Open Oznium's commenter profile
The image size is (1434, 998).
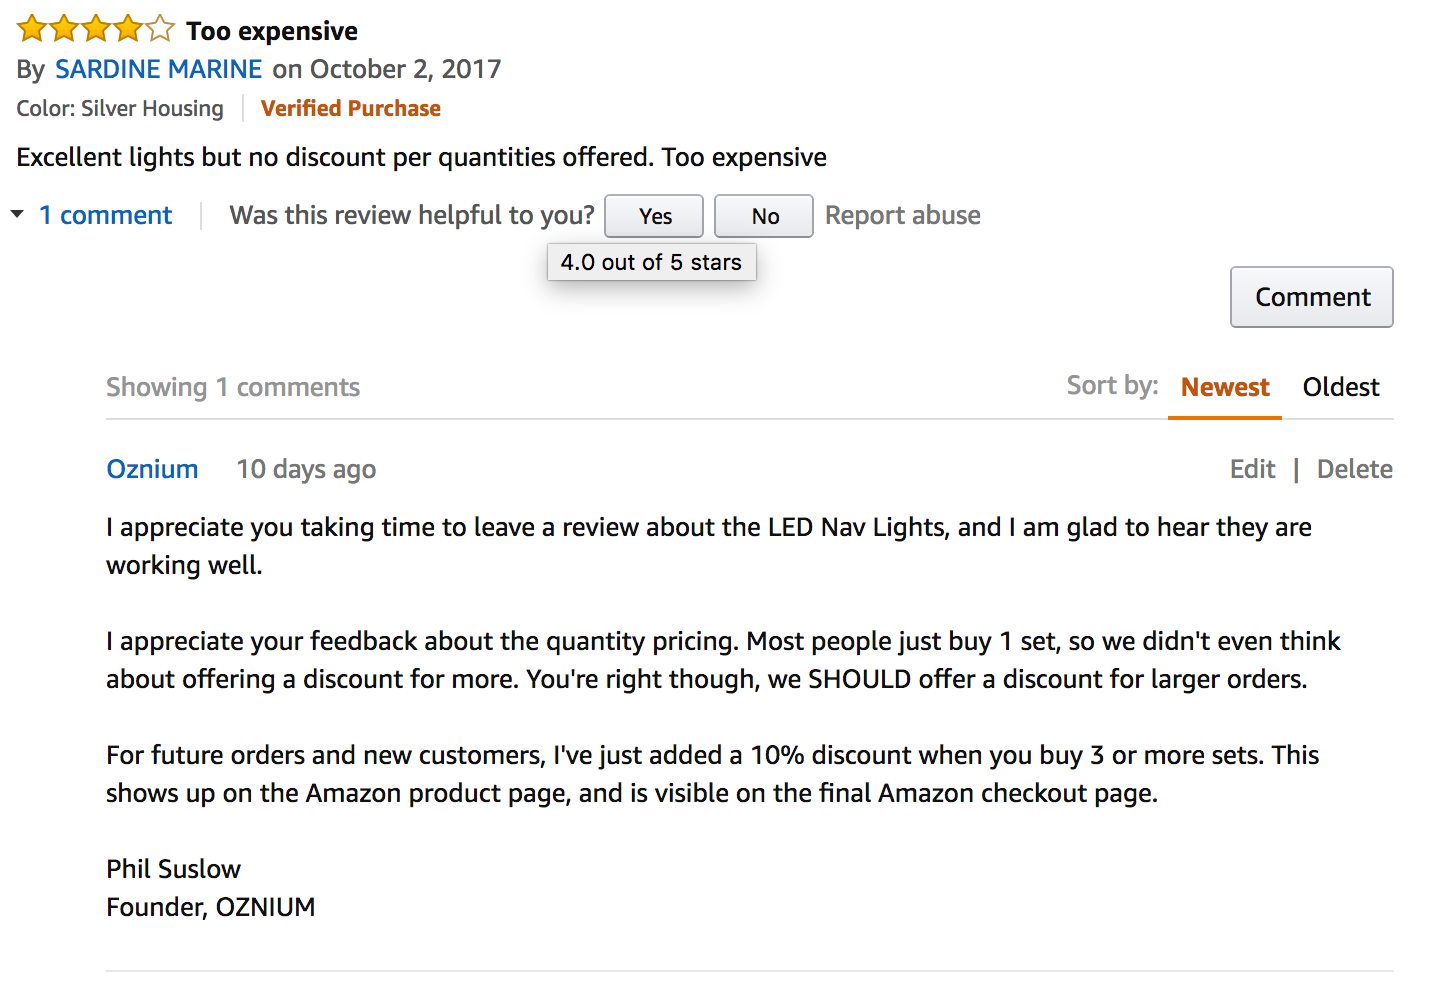click(x=152, y=468)
